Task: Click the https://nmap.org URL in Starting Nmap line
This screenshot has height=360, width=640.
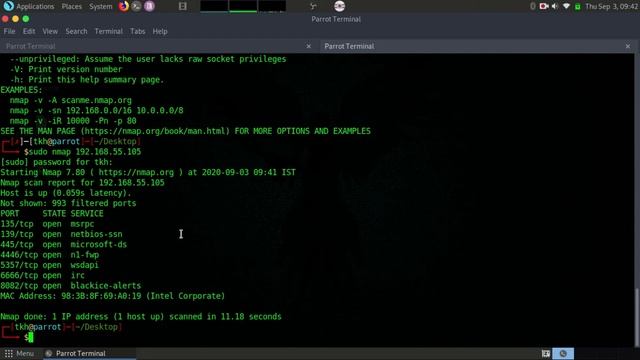Action: click(x=136, y=172)
